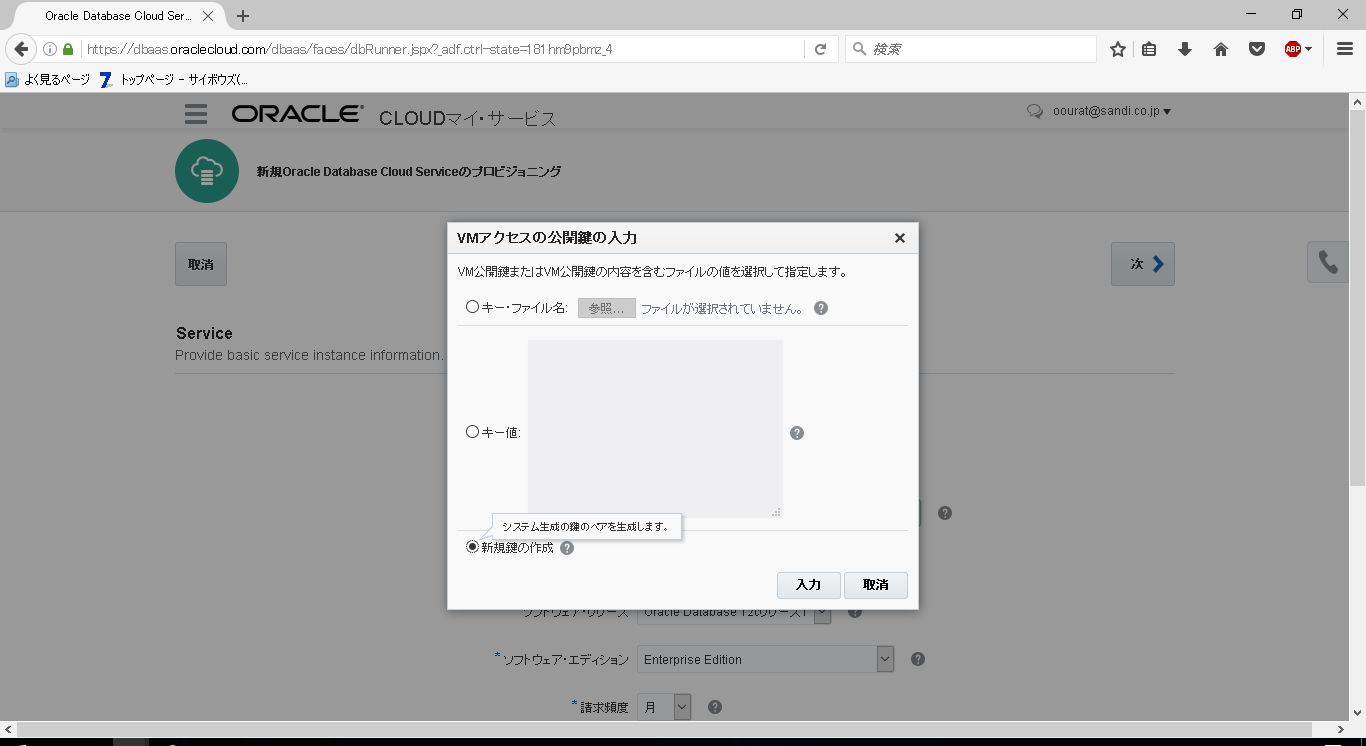The image size is (1366, 746).
Task: Click help icon beside 新規鍵の作成
Action: (x=567, y=548)
